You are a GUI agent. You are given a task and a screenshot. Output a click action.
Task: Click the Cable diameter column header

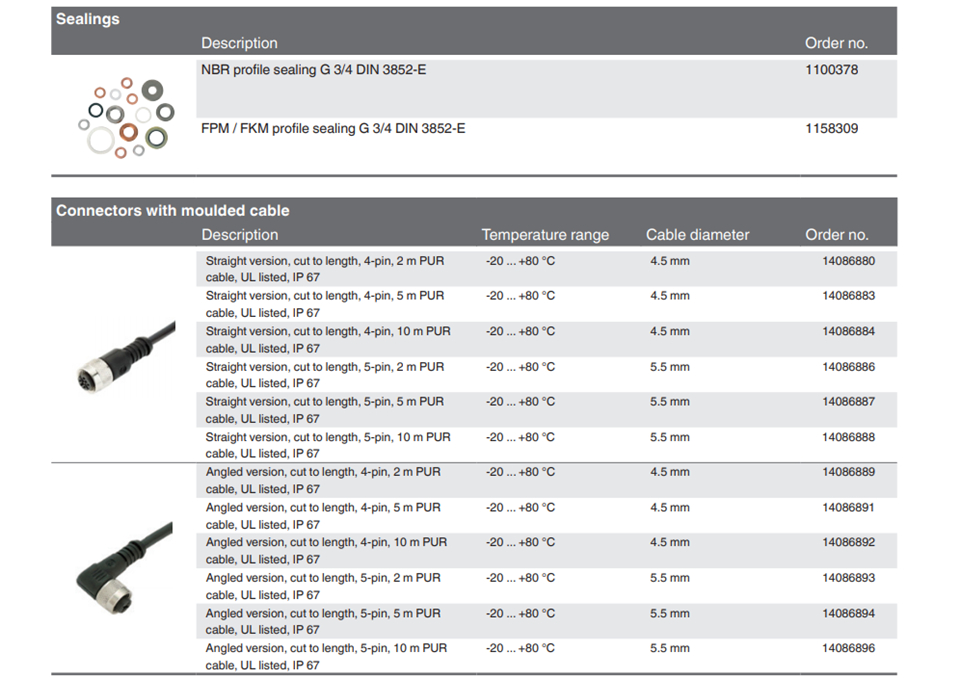[697, 235]
